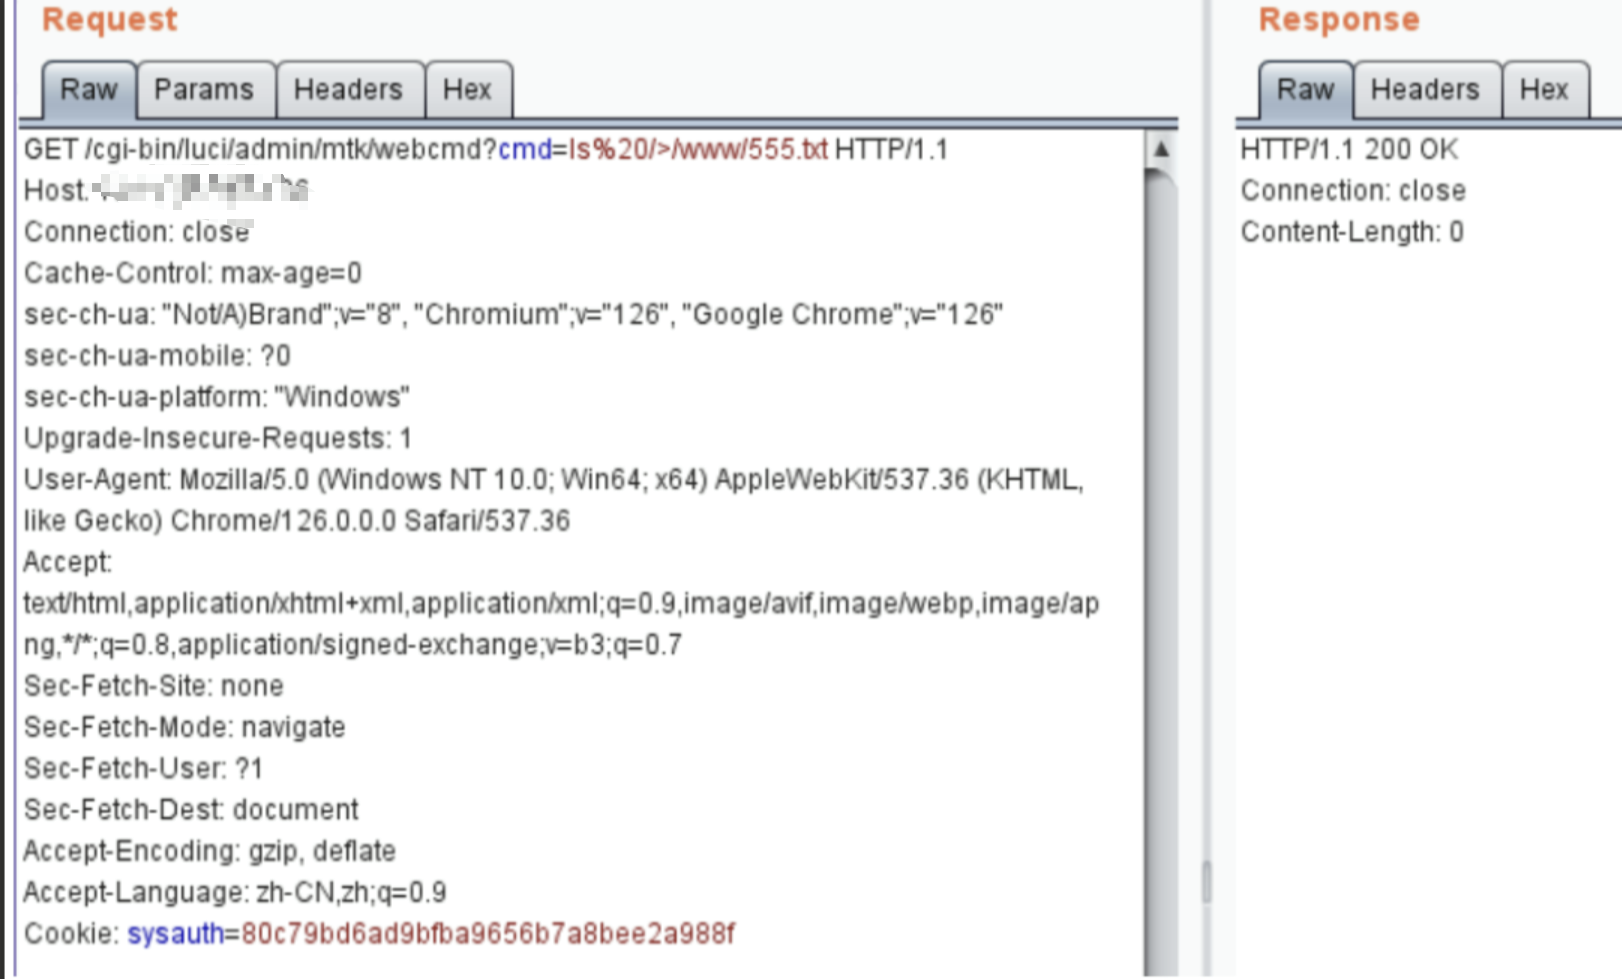Click the 'Content-Length: 0' response line
The height and width of the screenshot is (979, 1622).
tap(1352, 232)
